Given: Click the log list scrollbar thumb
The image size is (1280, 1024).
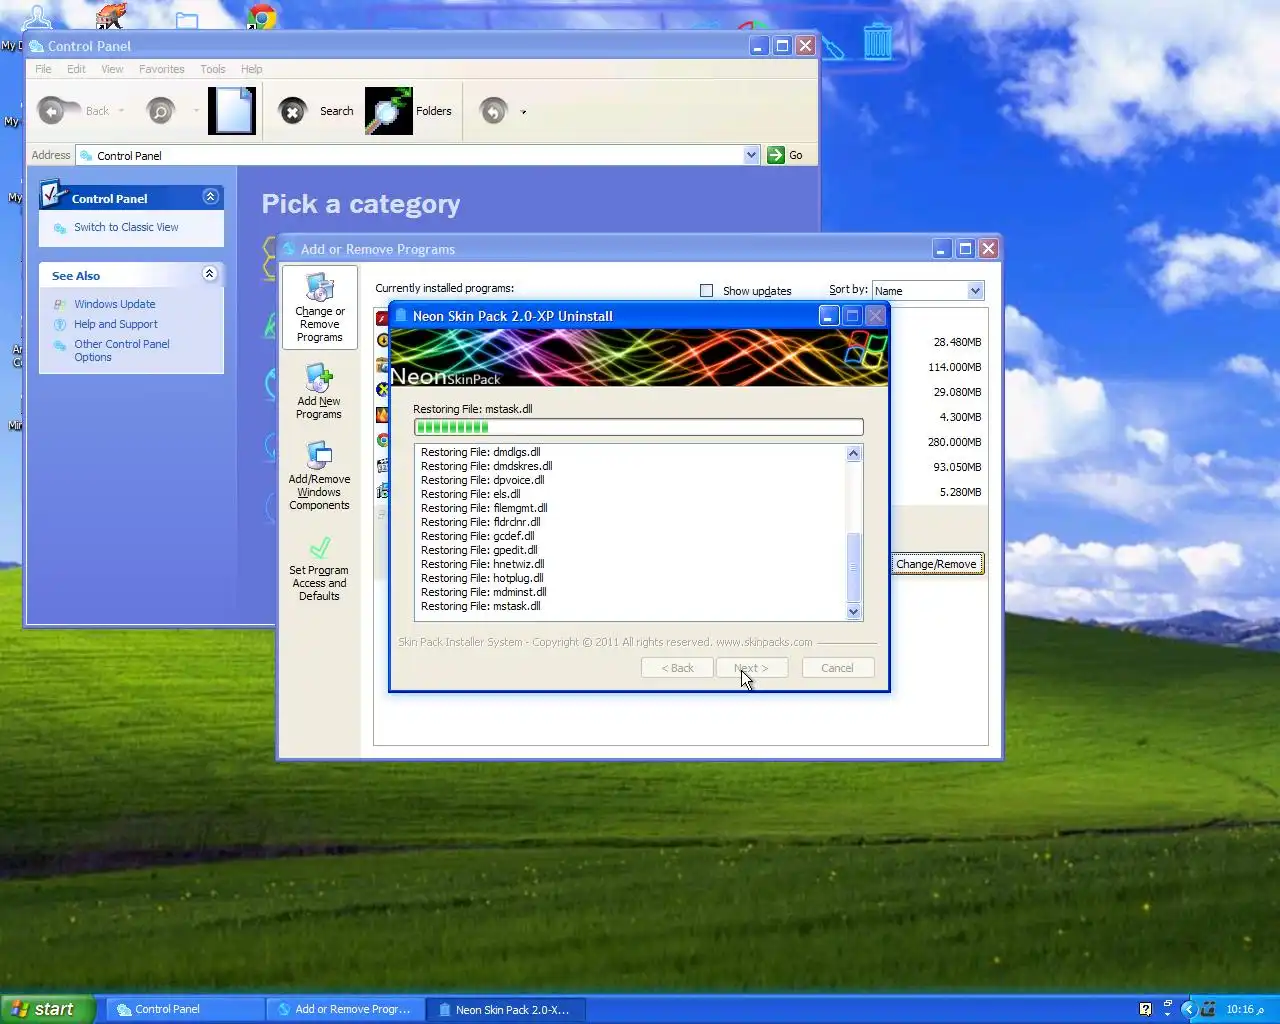Looking at the screenshot, I should [x=853, y=567].
